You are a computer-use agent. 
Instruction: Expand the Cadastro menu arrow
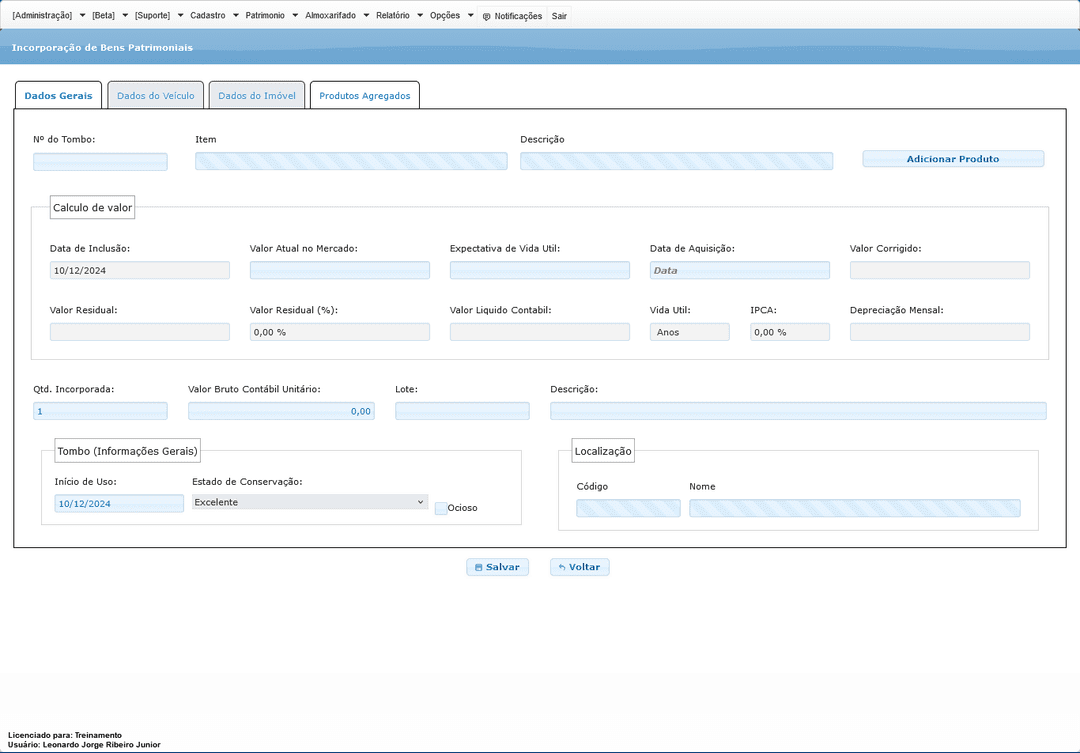236,15
